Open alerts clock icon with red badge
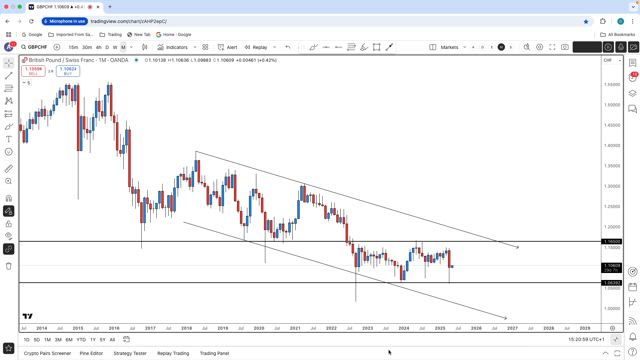640x360 pixels. click(632, 77)
